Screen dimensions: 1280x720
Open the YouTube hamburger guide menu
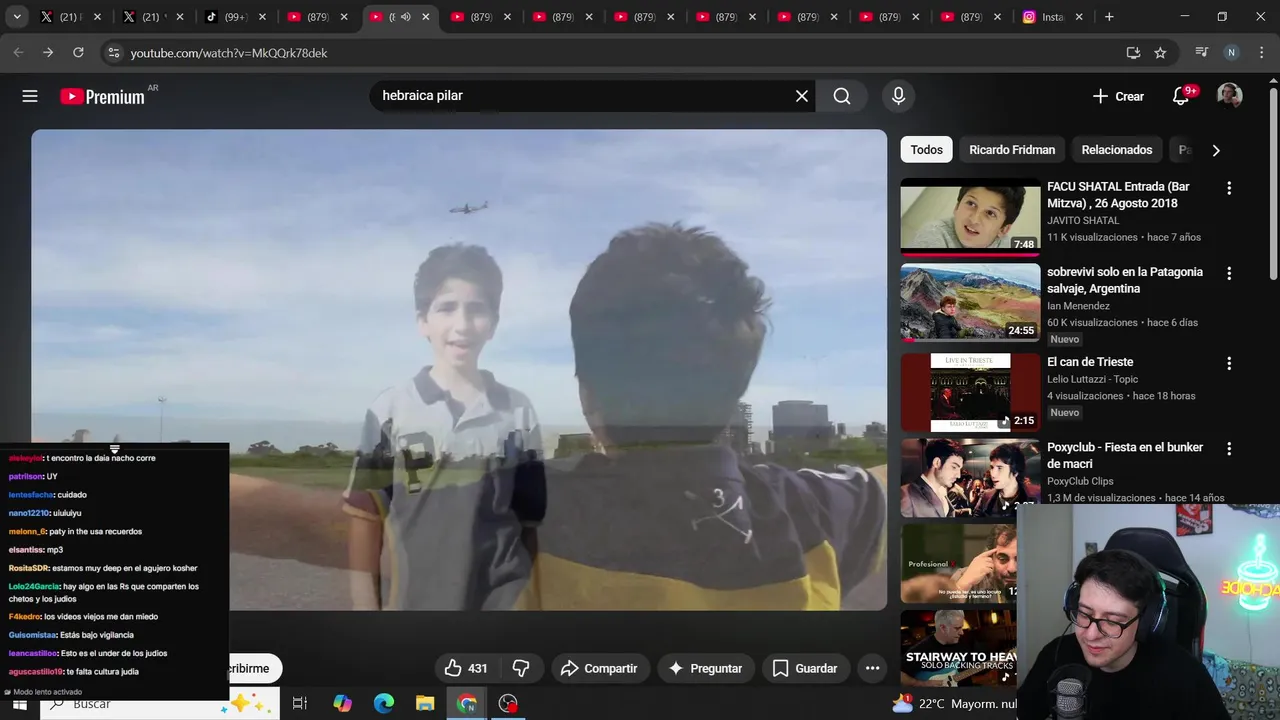click(x=30, y=96)
